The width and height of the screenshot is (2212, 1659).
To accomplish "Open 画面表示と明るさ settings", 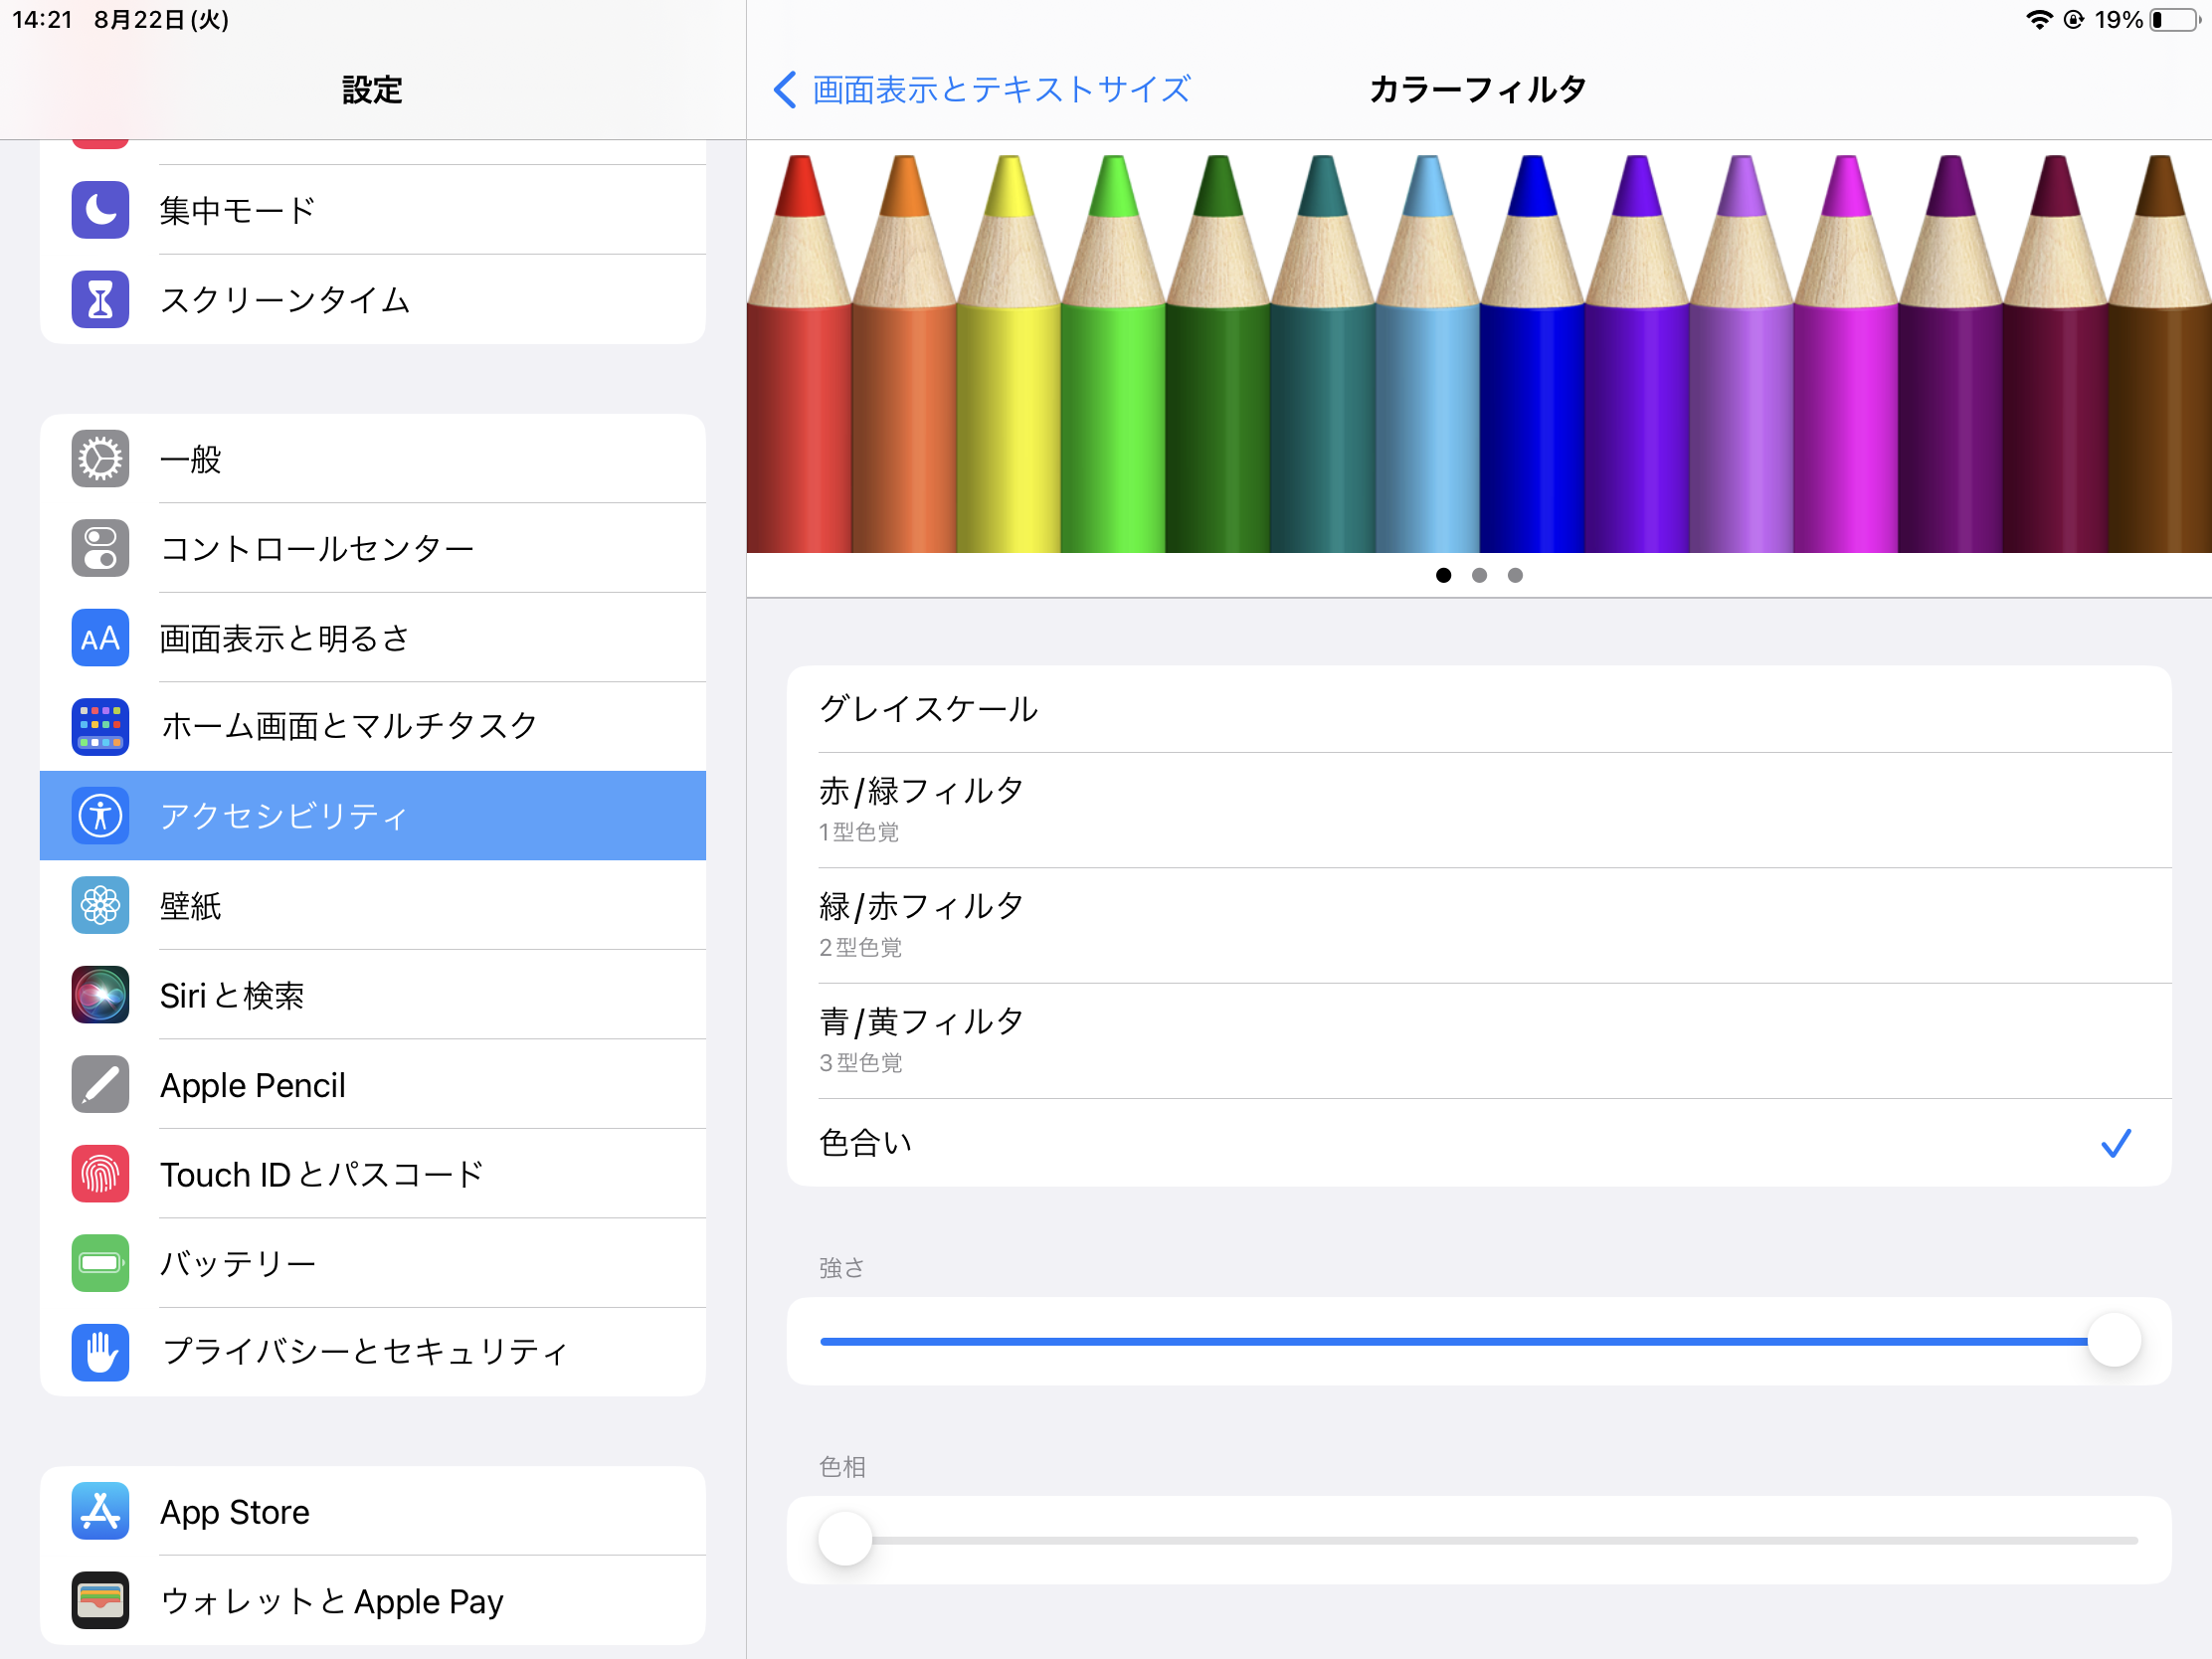I will tap(373, 638).
